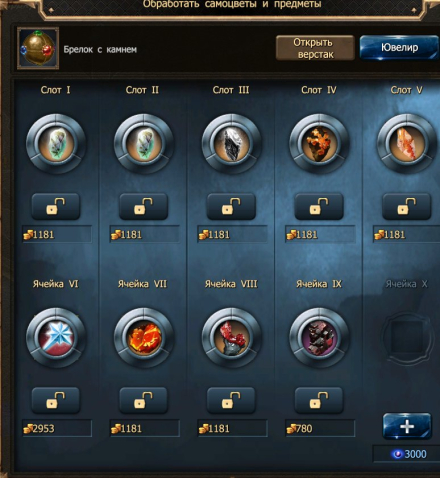Click the Открыть верстак button

click(x=315, y=48)
